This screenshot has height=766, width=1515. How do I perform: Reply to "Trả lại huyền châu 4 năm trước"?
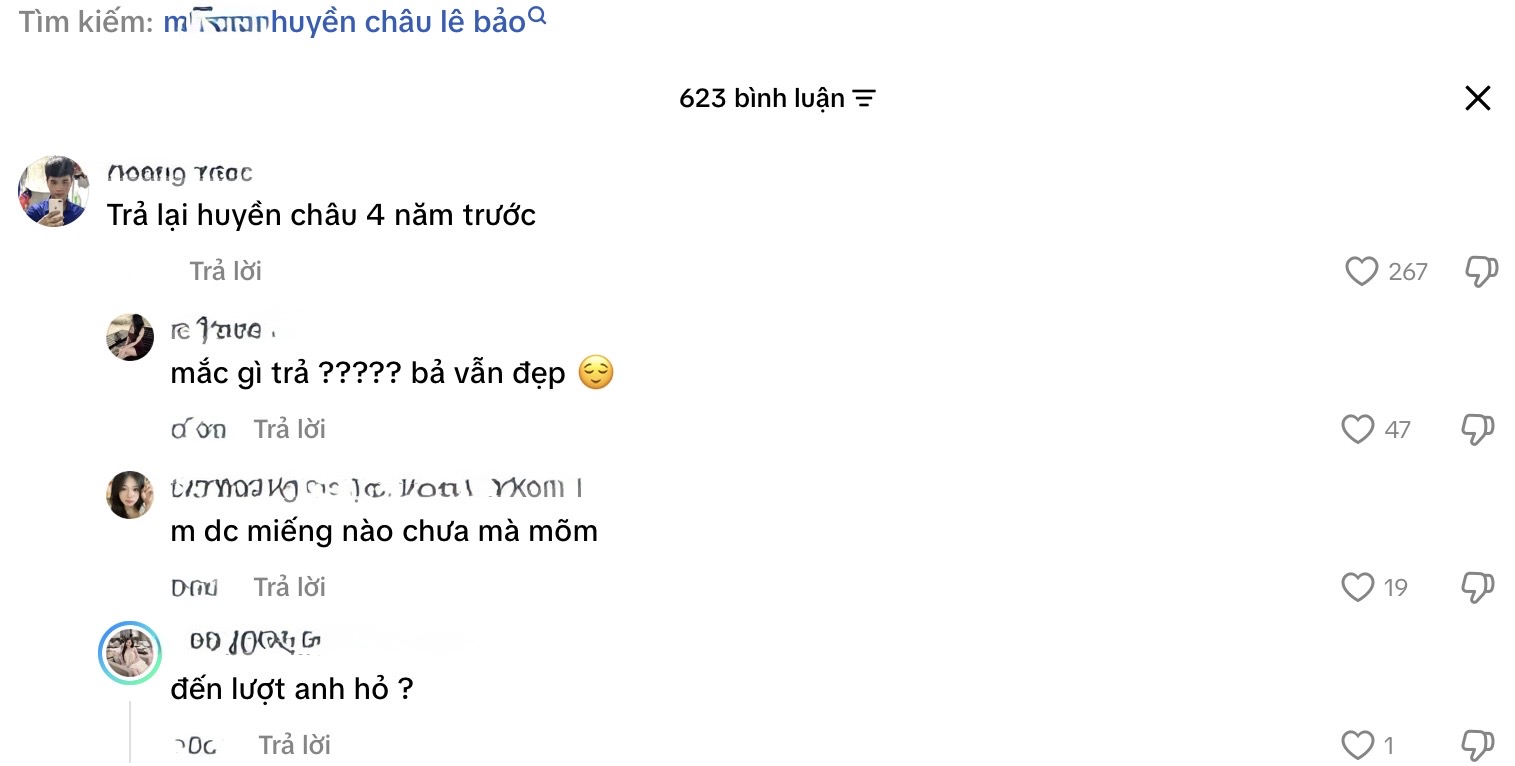(226, 271)
